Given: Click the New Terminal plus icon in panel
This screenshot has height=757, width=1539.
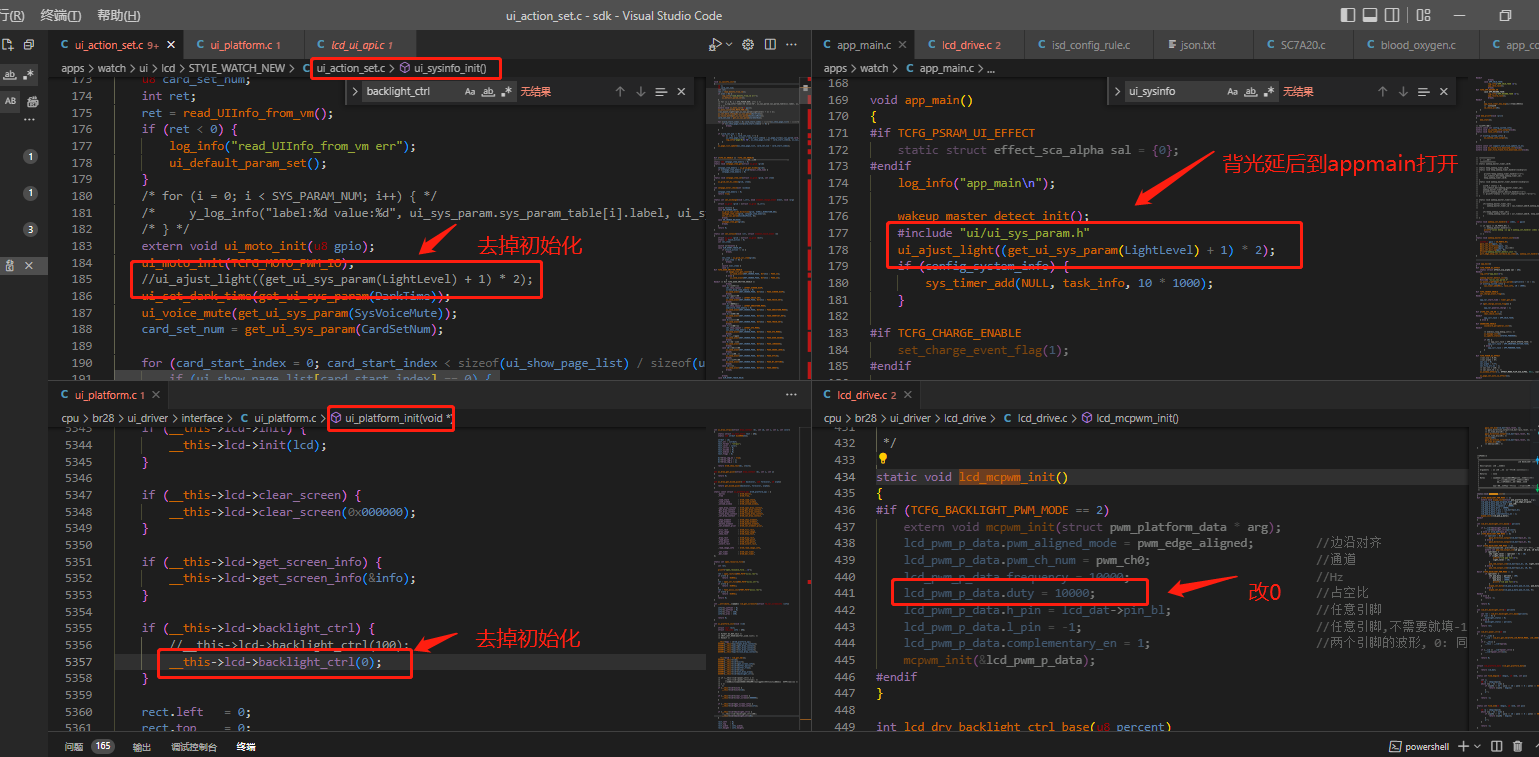Looking at the screenshot, I should 1462,746.
